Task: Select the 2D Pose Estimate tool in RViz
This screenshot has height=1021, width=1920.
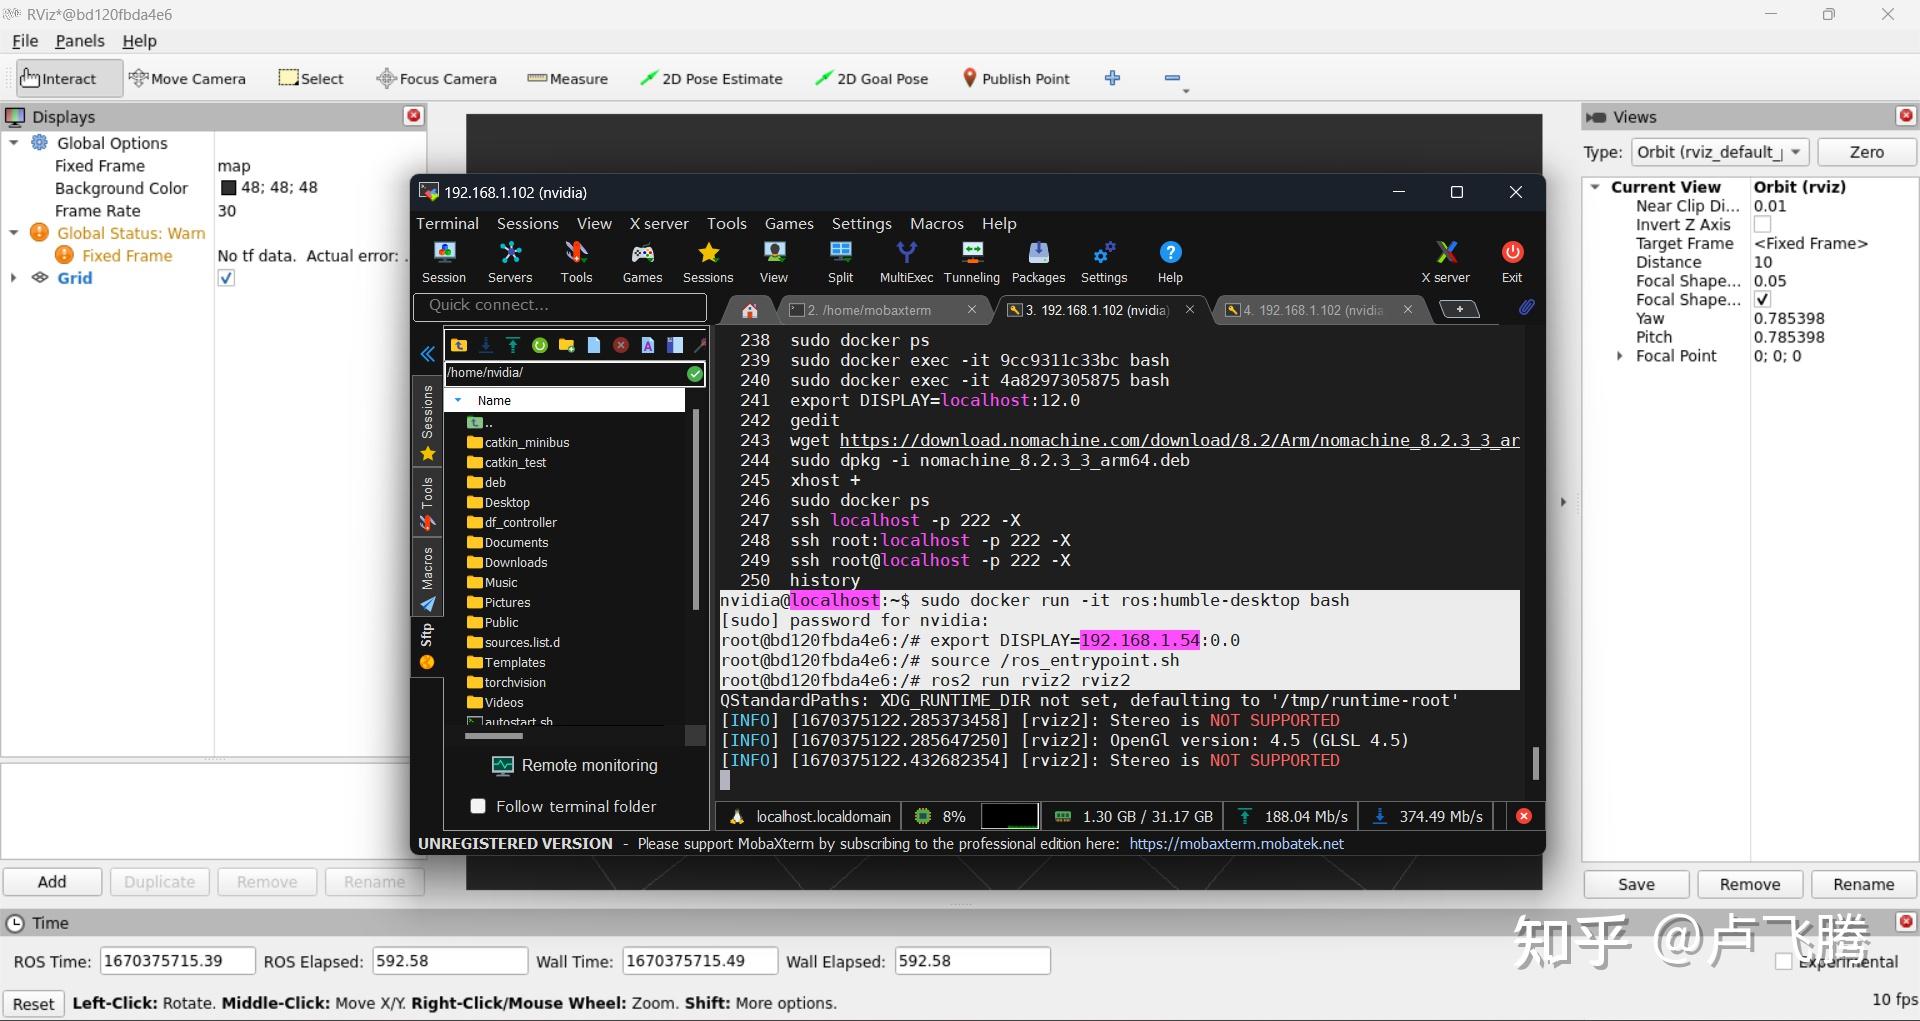Action: [712, 78]
